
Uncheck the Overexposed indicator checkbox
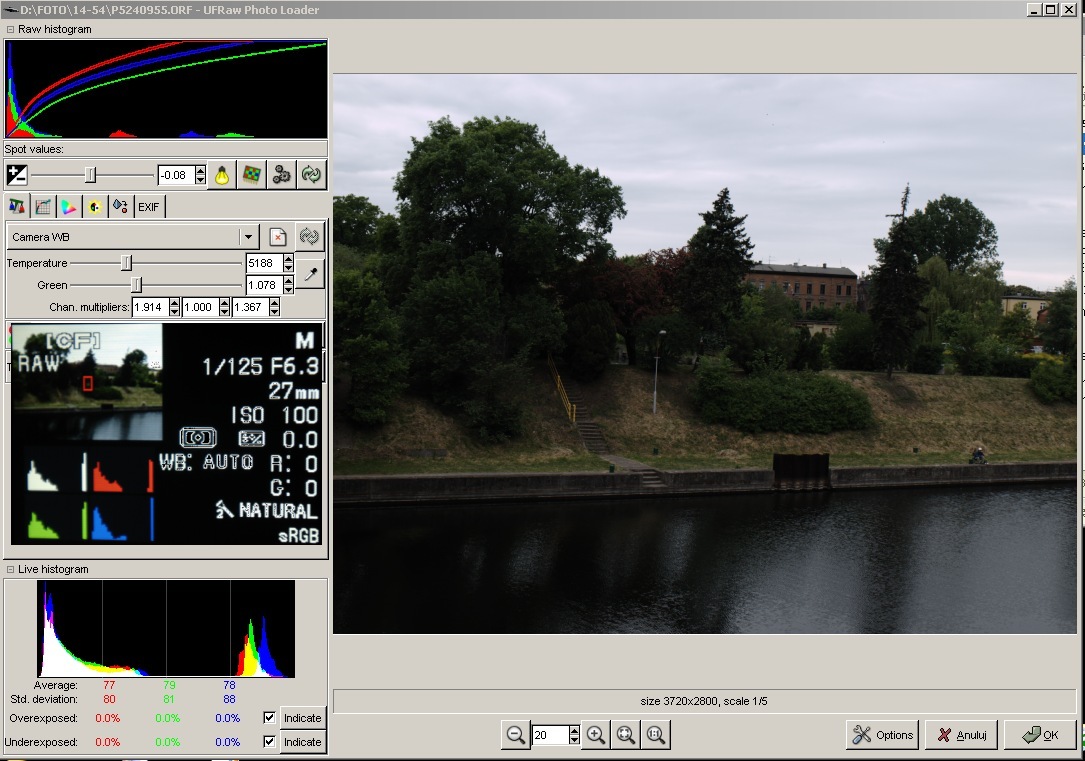pos(268,718)
